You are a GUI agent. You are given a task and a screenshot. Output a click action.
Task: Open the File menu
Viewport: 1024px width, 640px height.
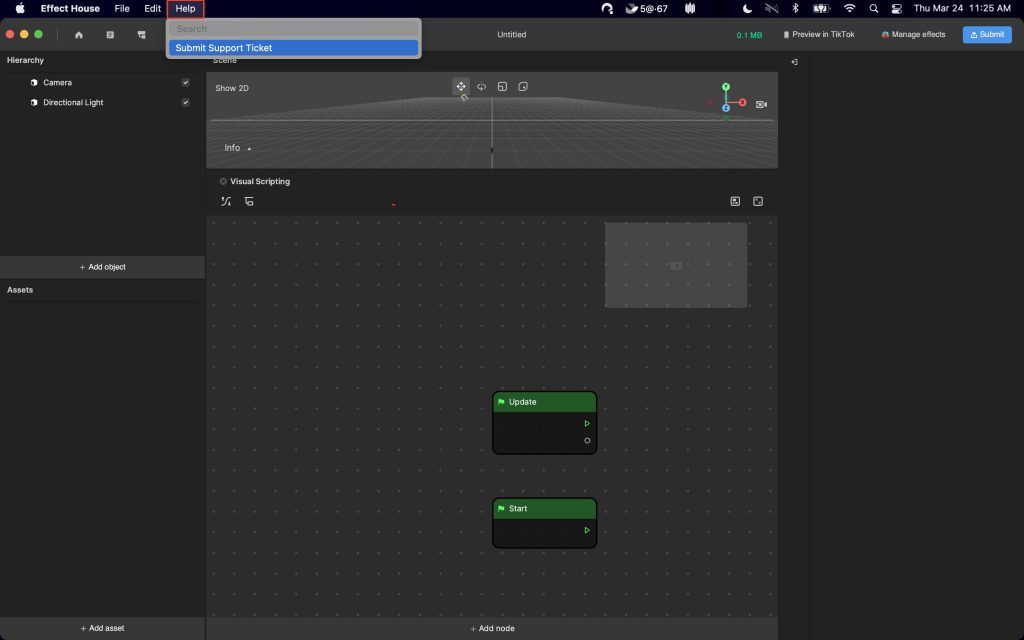pyautogui.click(x=121, y=8)
